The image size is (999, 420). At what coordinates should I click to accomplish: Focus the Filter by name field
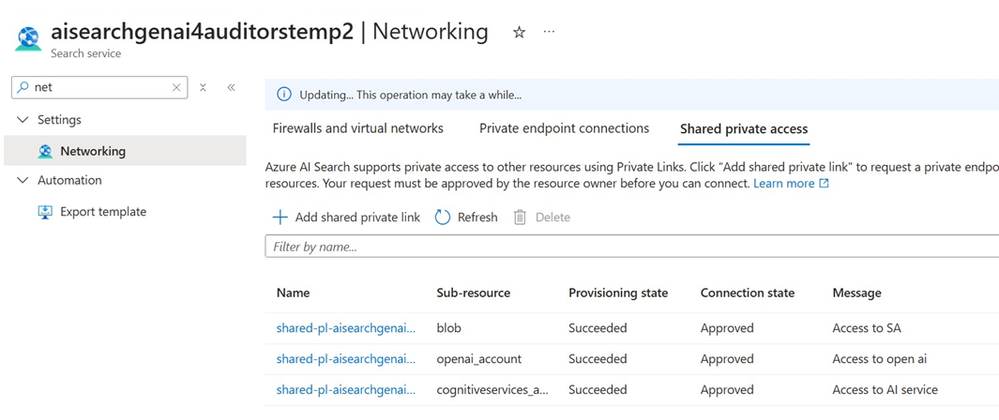pos(632,247)
